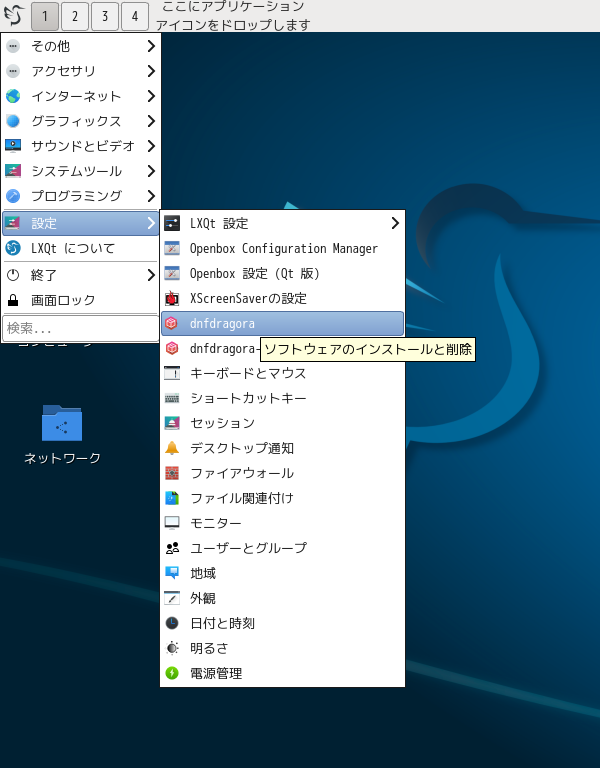Click the 電源管理 green power icon

172,673
